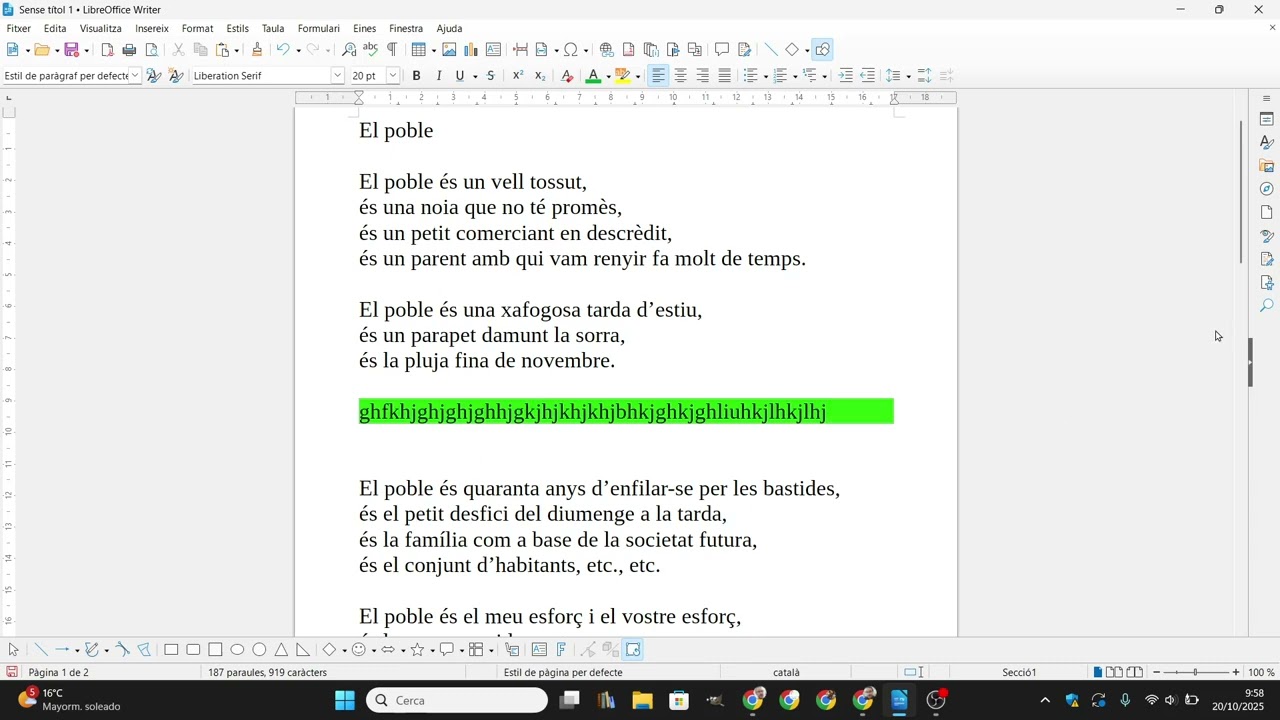Insert a hyperlink
The image size is (1280, 720).
(x=606, y=49)
